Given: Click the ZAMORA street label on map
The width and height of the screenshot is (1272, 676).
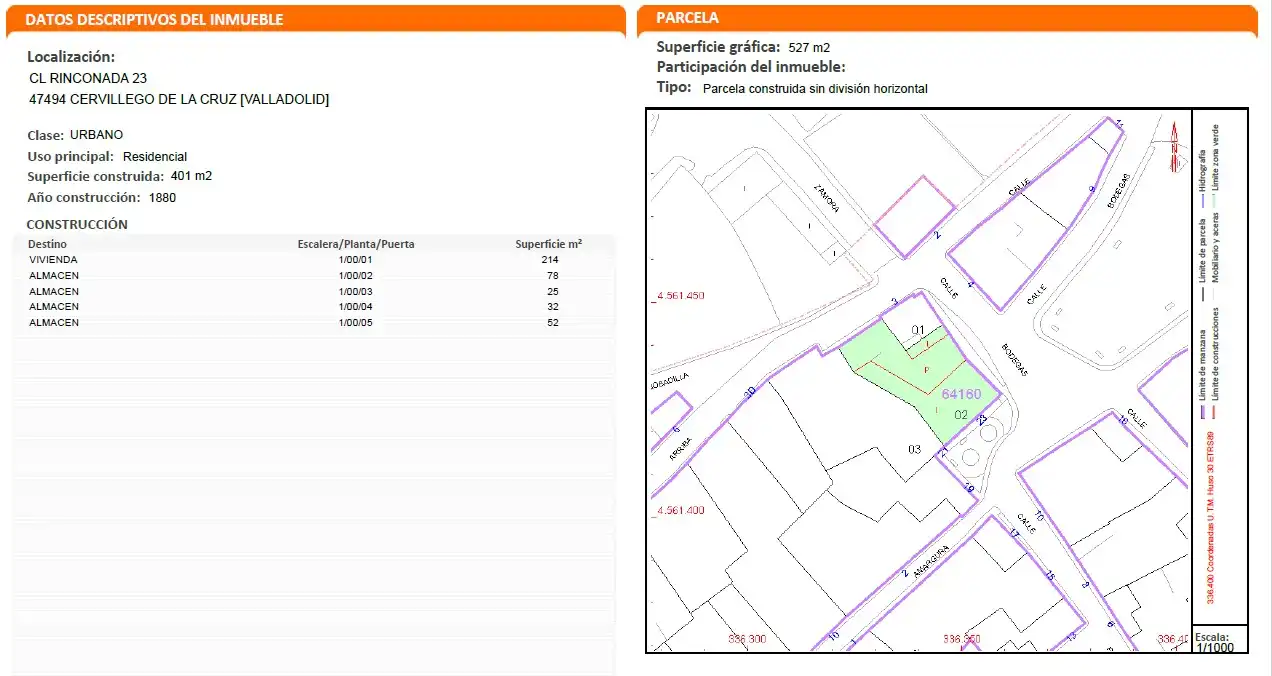Looking at the screenshot, I should (826, 197).
